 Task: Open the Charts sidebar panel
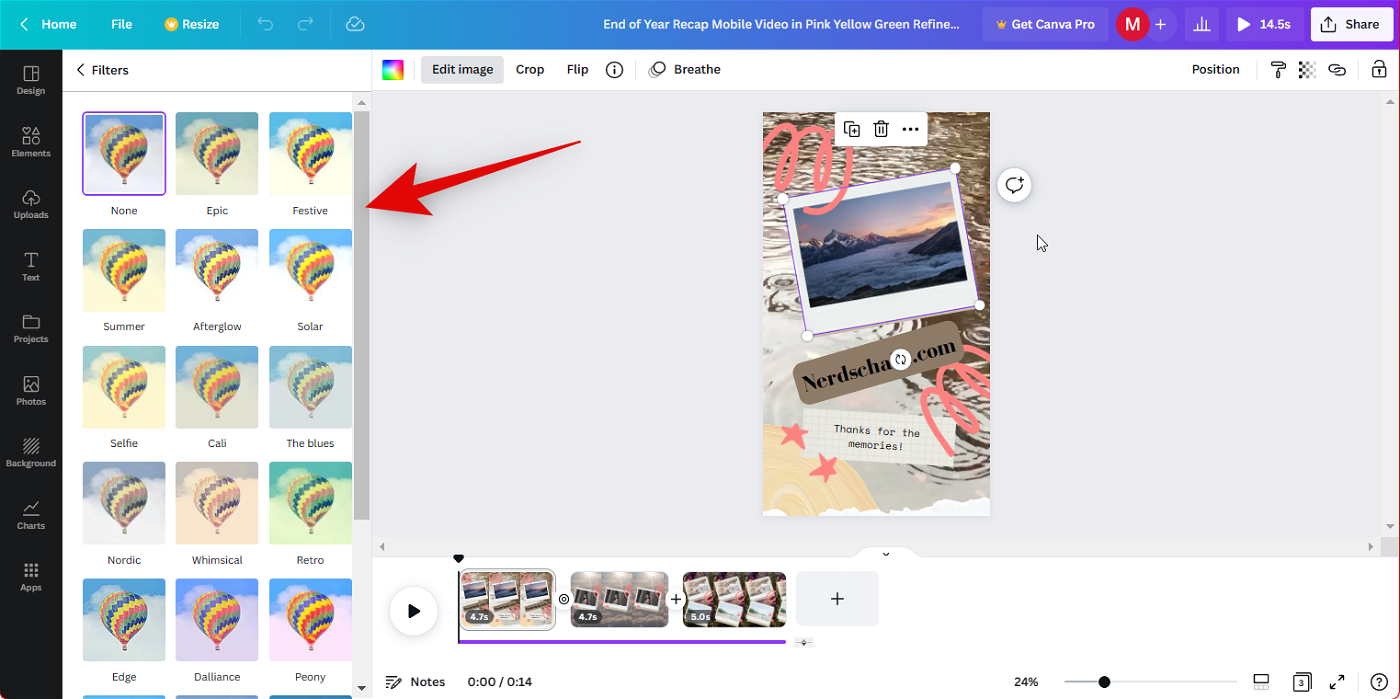pos(31,514)
